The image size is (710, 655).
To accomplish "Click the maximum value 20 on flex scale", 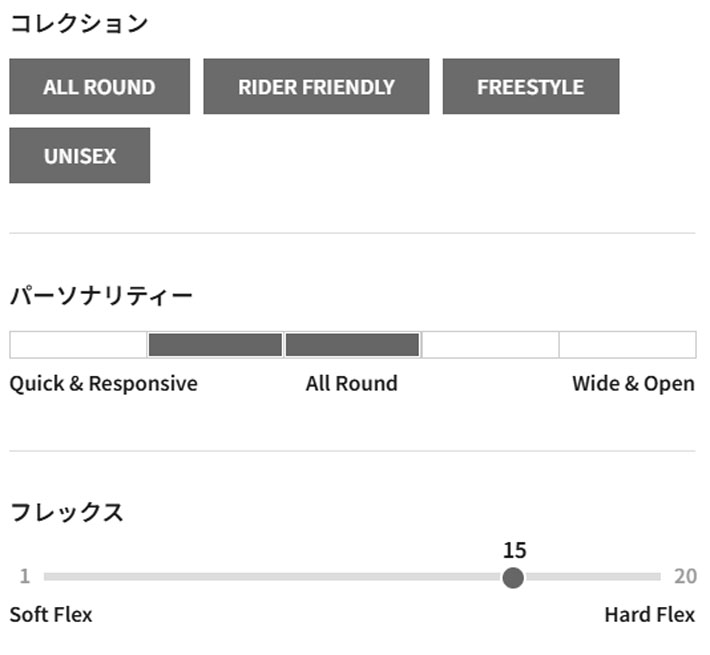I will tap(685, 577).
